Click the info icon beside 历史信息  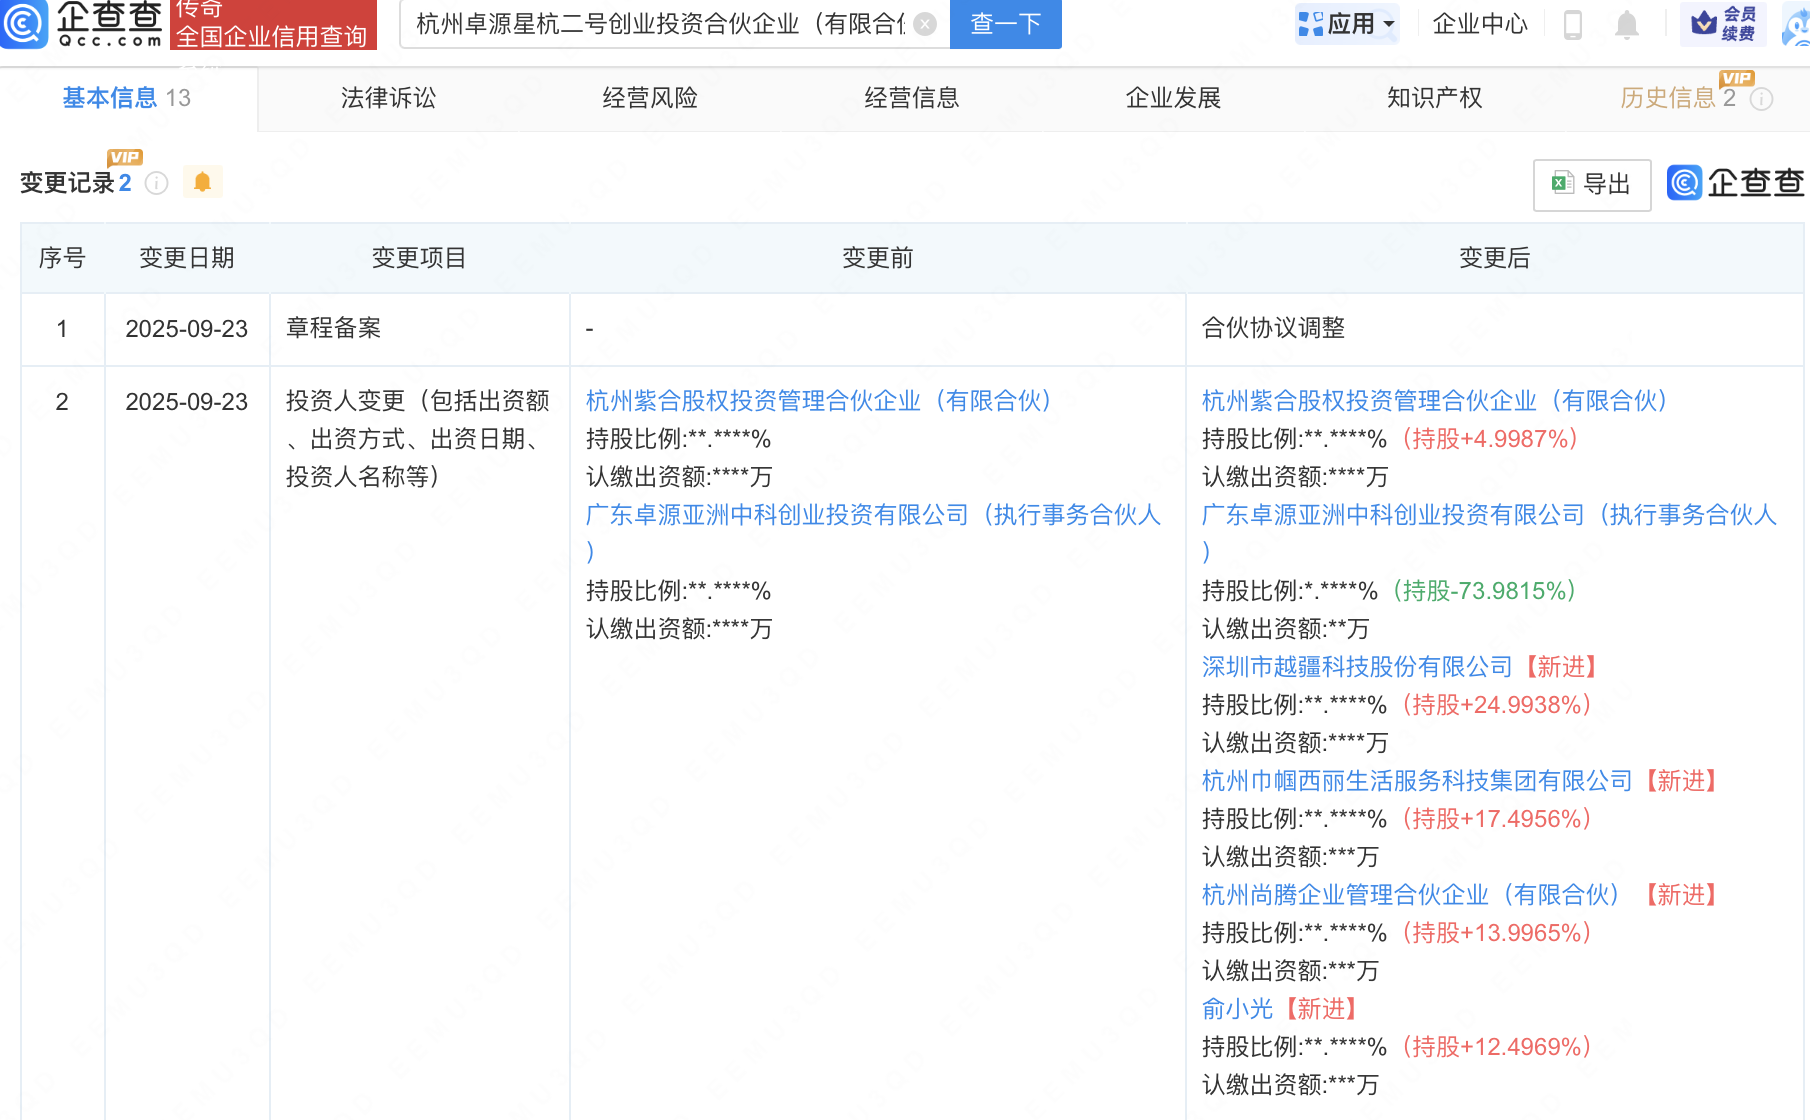[x=1762, y=99]
